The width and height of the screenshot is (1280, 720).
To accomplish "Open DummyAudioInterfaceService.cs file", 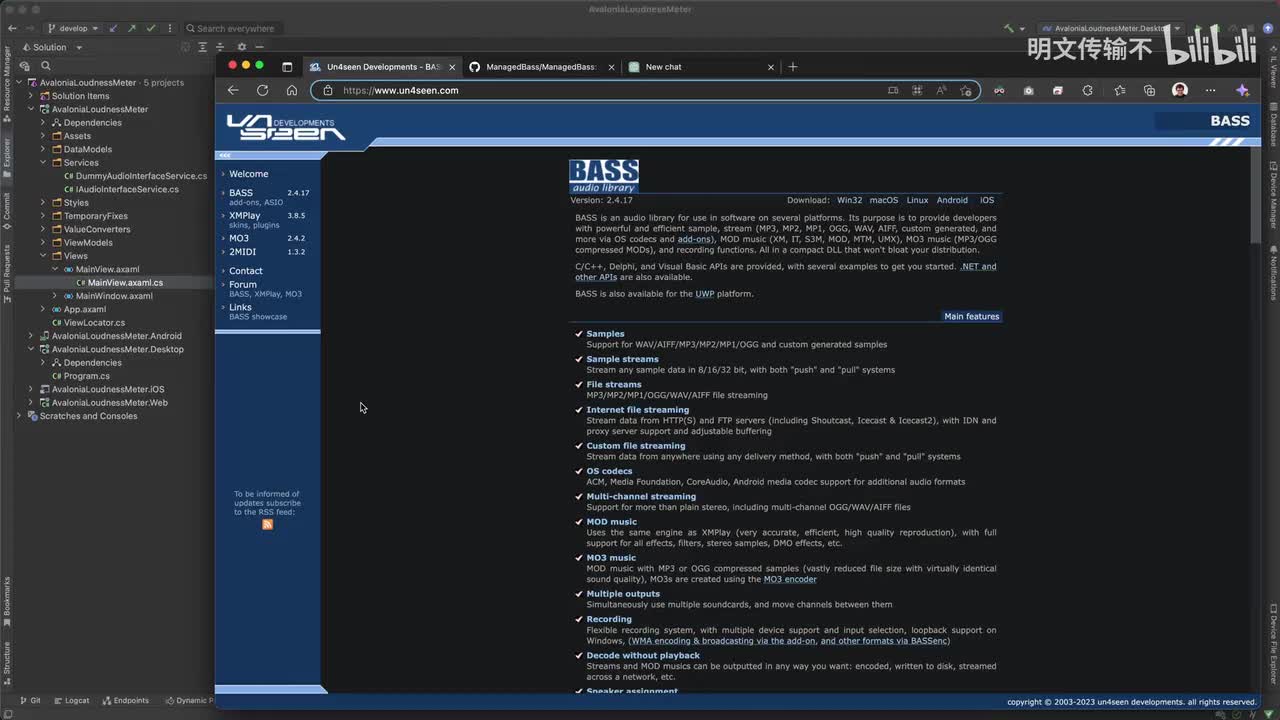I will [141, 176].
